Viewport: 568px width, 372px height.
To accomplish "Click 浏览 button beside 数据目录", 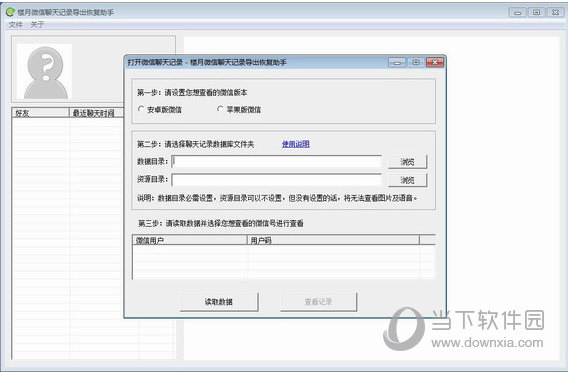I will tap(408, 162).
